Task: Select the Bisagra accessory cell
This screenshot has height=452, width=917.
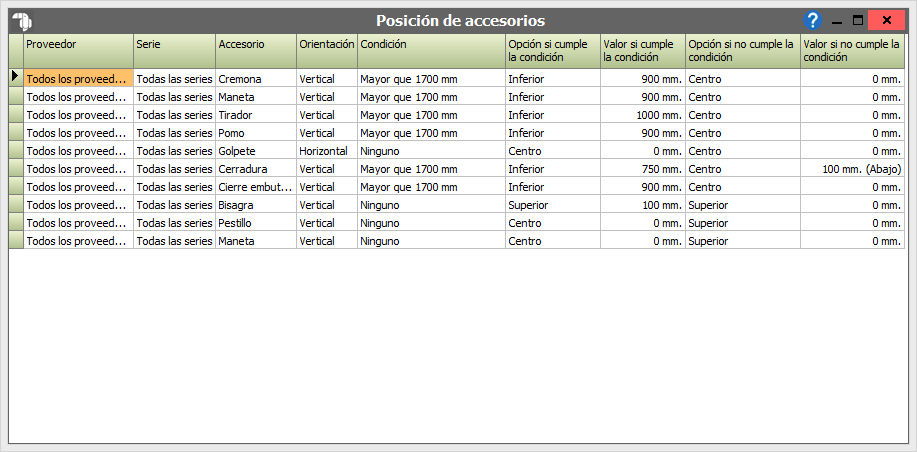Action: click(256, 205)
